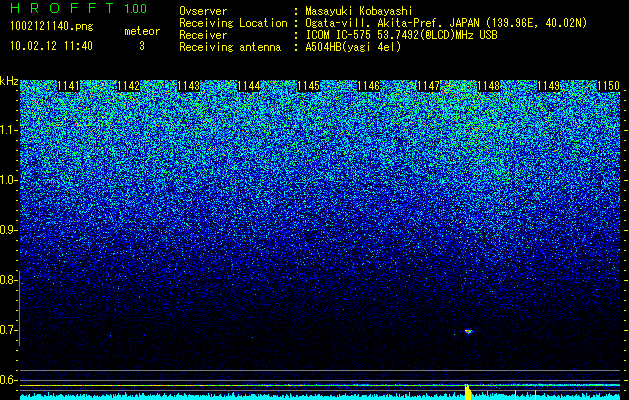
Task: Click the 1147 time marker
Action: coord(428,86)
